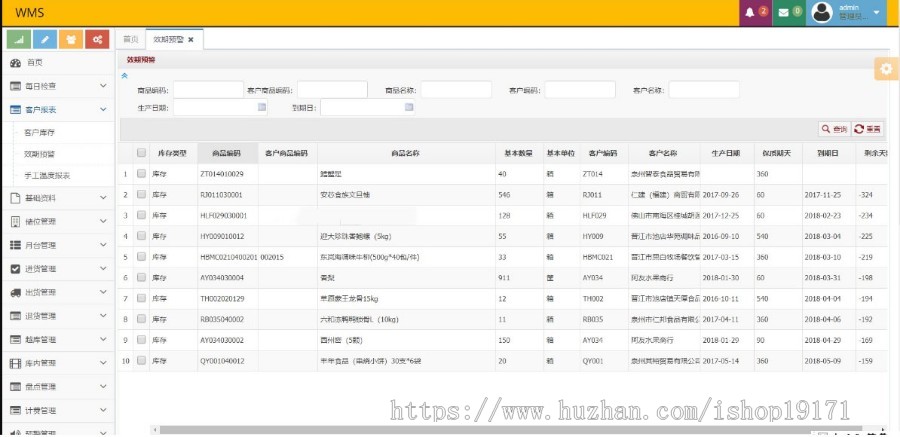Viewport: 900px width, 437px height.
Task: Click the 重置 reset button
Action: pyautogui.click(x=867, y=129)
